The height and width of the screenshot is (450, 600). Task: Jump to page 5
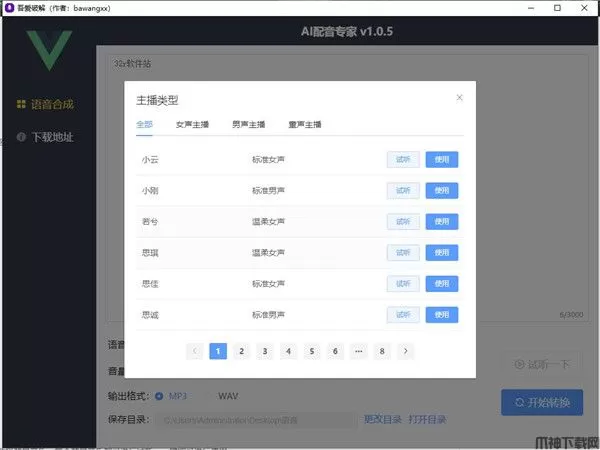click(x=312, y=351)
